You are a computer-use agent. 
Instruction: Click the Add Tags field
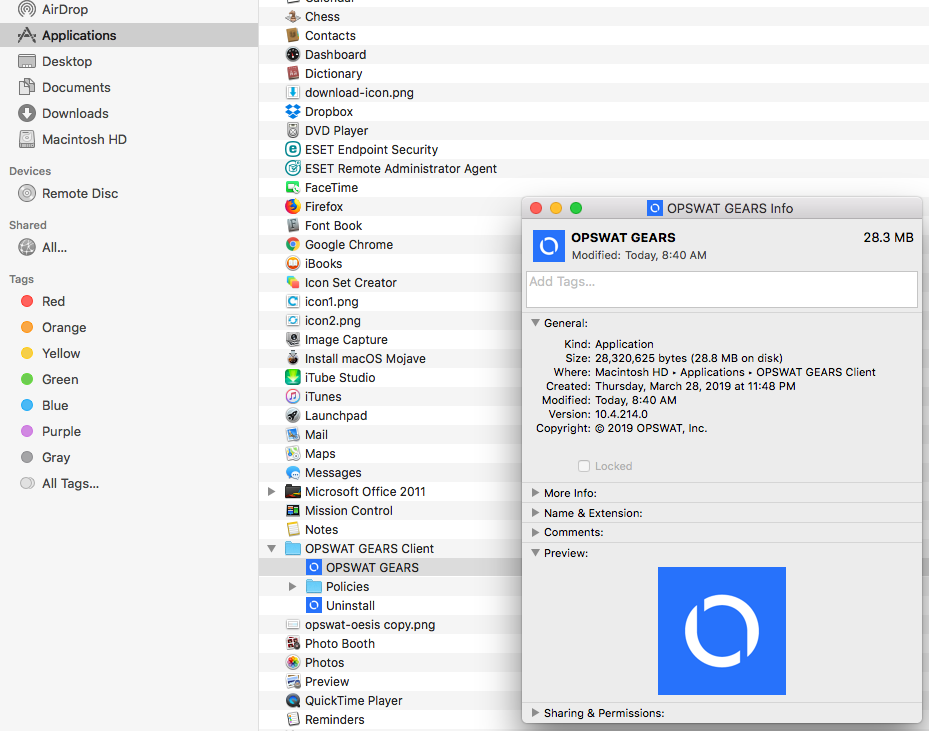[x=722, y=290]
